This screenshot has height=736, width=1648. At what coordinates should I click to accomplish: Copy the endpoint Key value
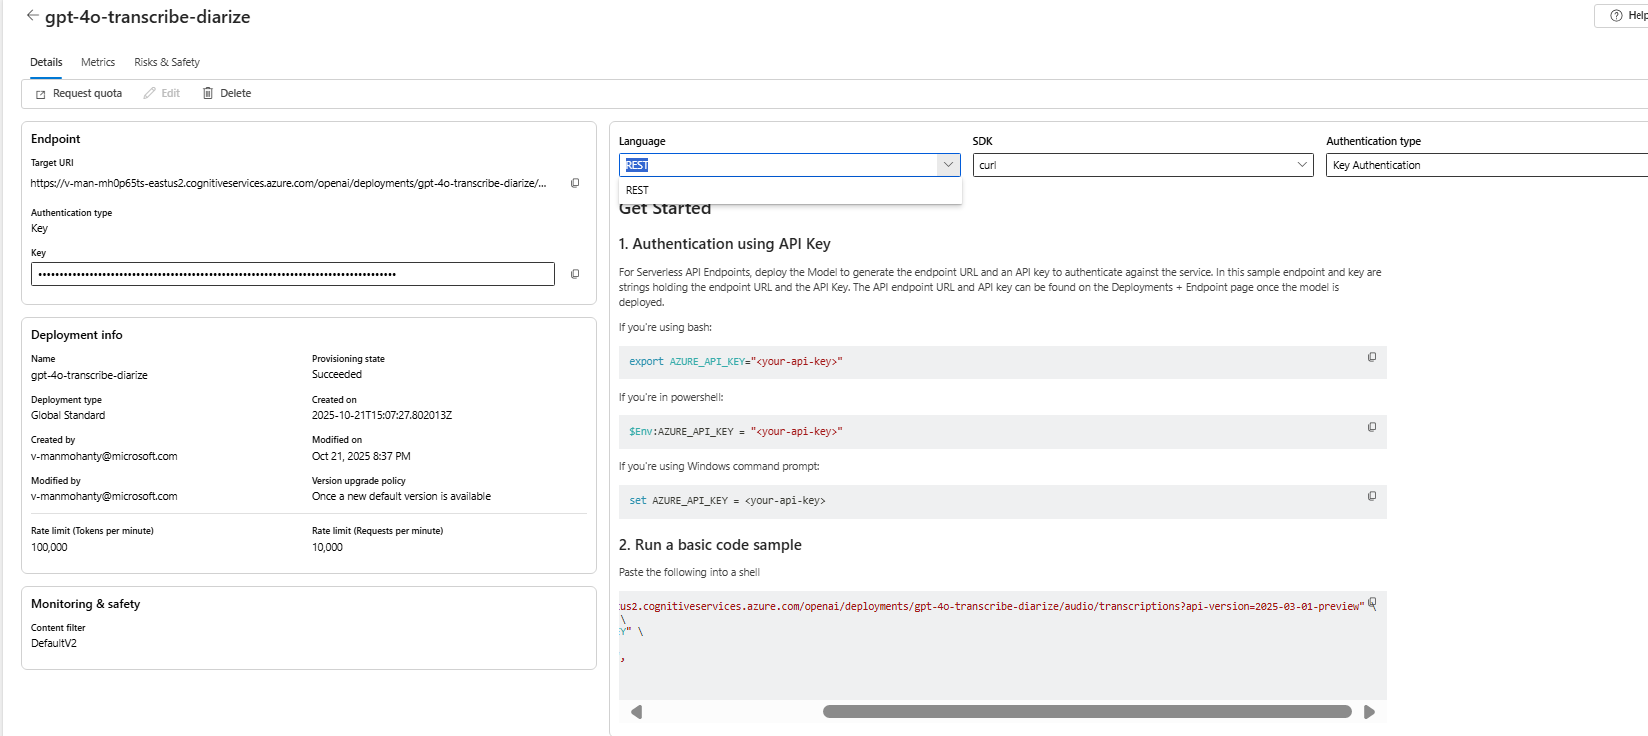coord(575,274)
